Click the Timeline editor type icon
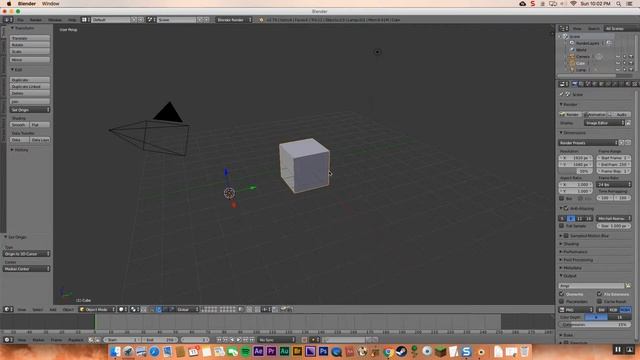 8,340
